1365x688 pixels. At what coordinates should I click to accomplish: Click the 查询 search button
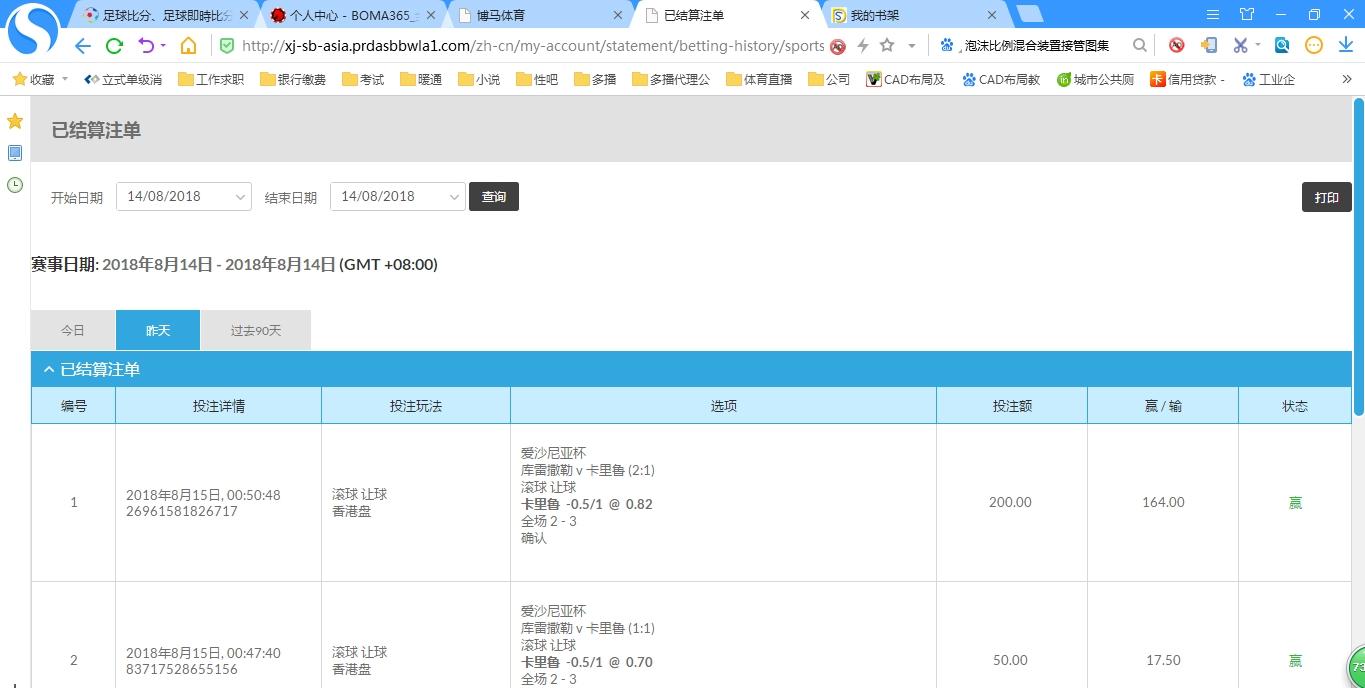pyautogui.click(x=494, y=197)
